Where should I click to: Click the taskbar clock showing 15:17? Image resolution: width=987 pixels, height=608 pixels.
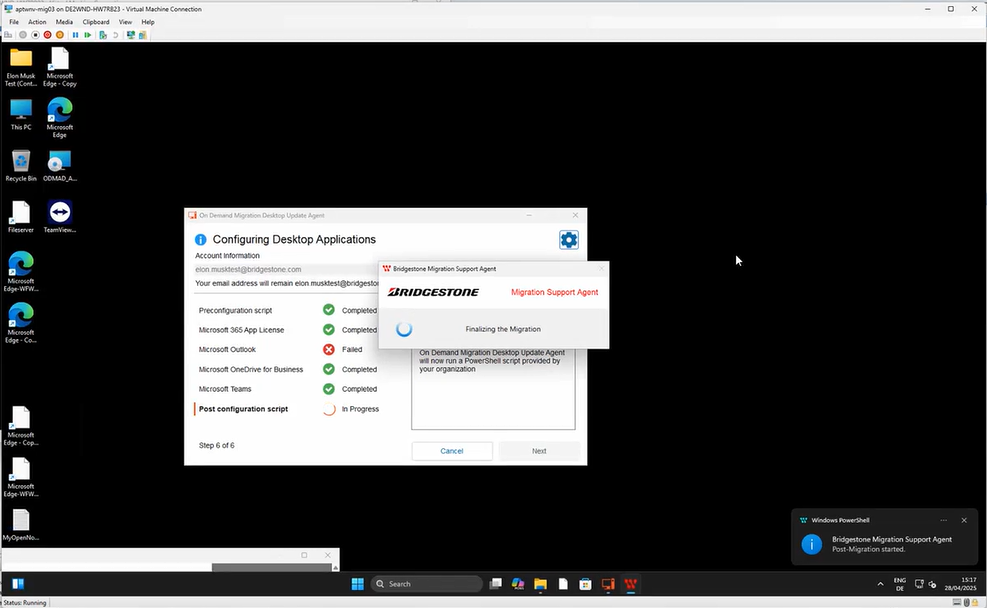(960, 584)
